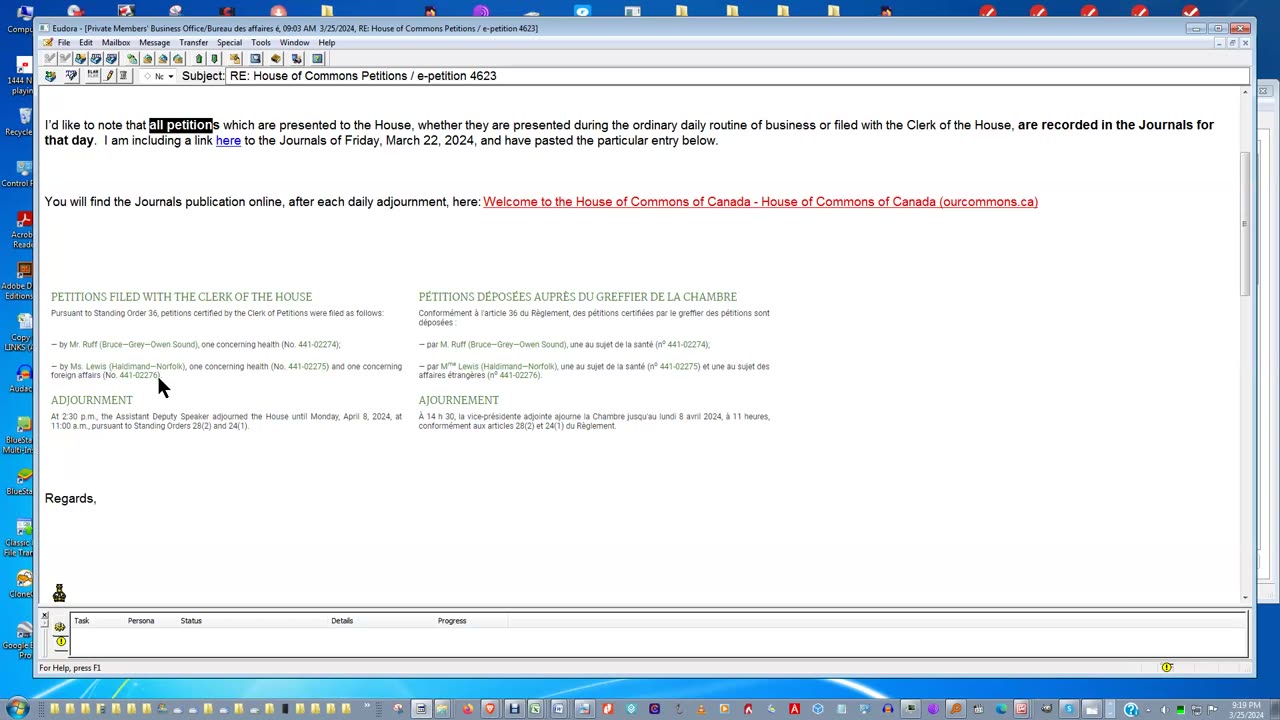Viewport: 1280px width, 720px height.
Task: Click the second icon on message toolbar
Action: (71, 75)
